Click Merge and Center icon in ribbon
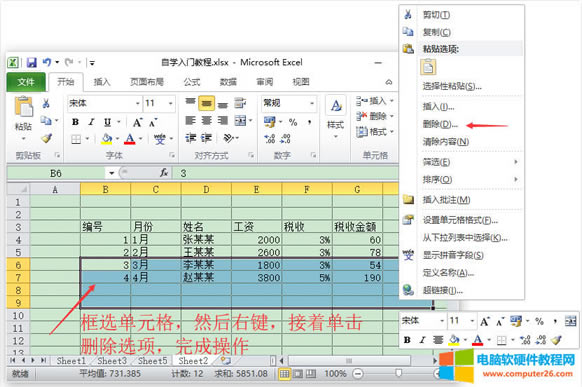 241,120
